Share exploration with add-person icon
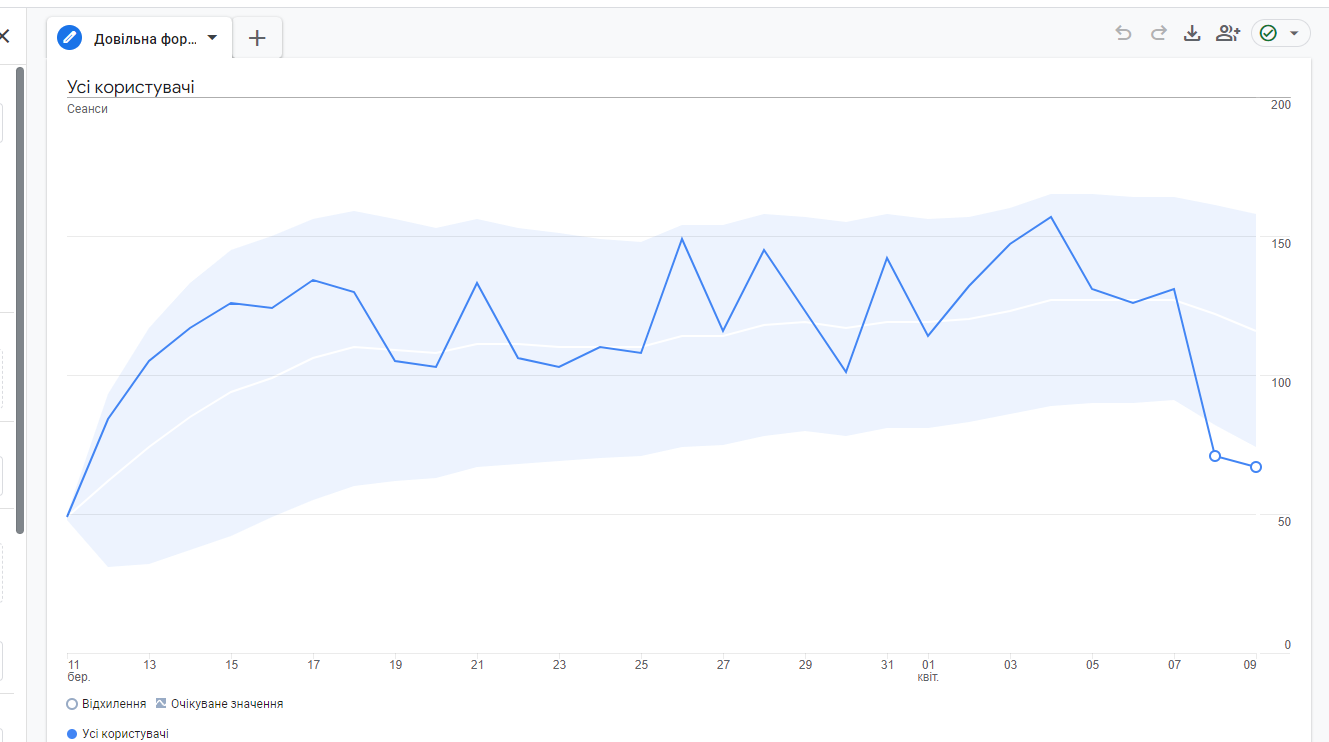 (x=1227, y=33)
